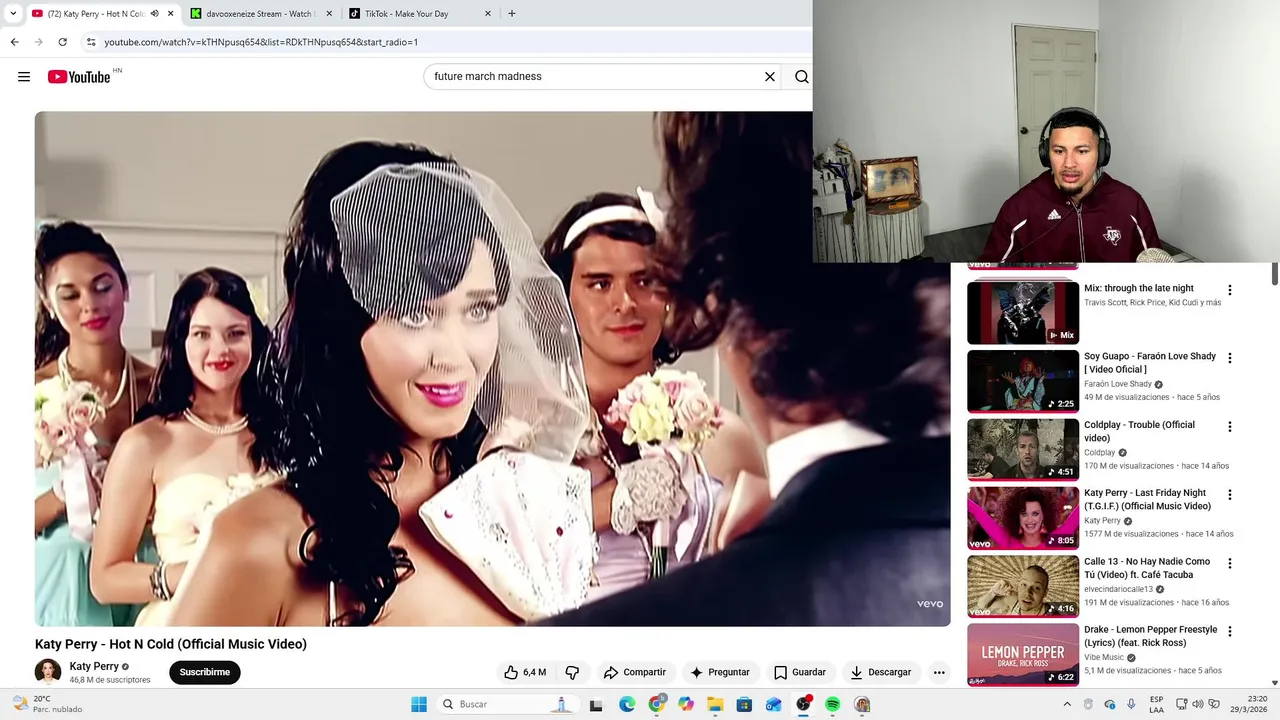Open Microsoft Store from taskbar
Screen dimensions: 1280x720
744,704
